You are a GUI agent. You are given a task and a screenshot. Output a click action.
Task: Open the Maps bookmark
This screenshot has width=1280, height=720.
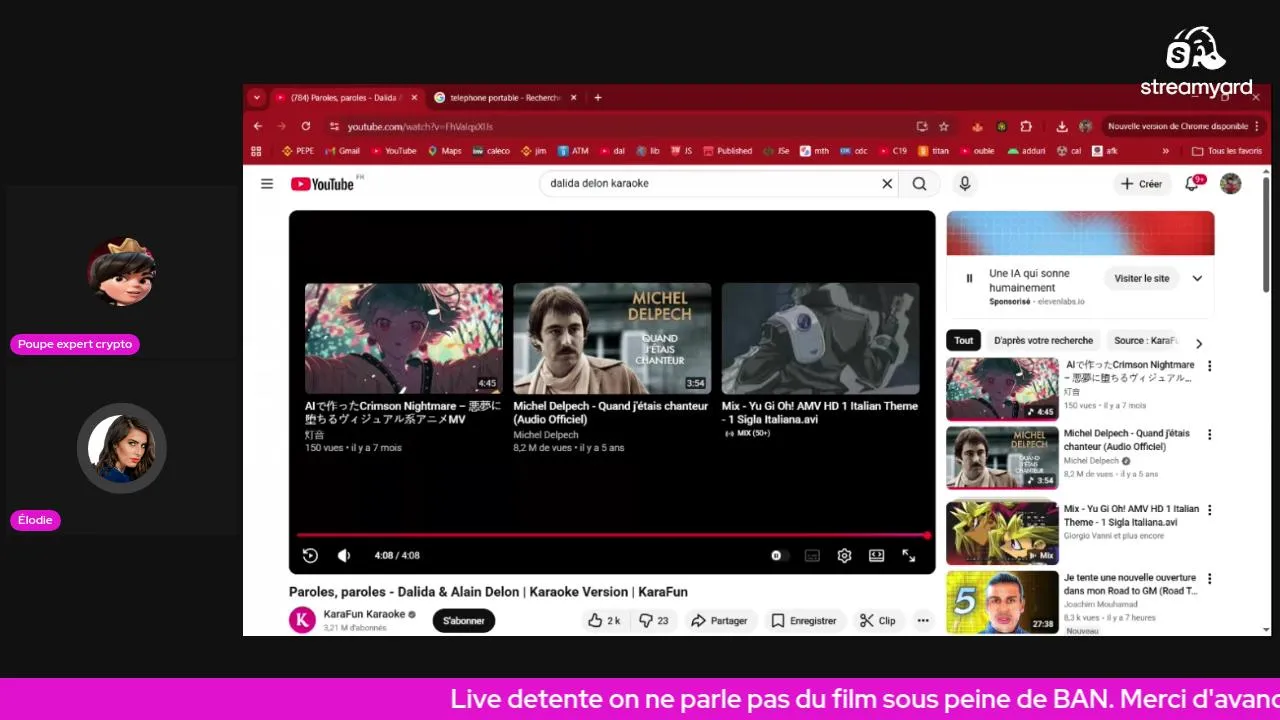point(445,151)
